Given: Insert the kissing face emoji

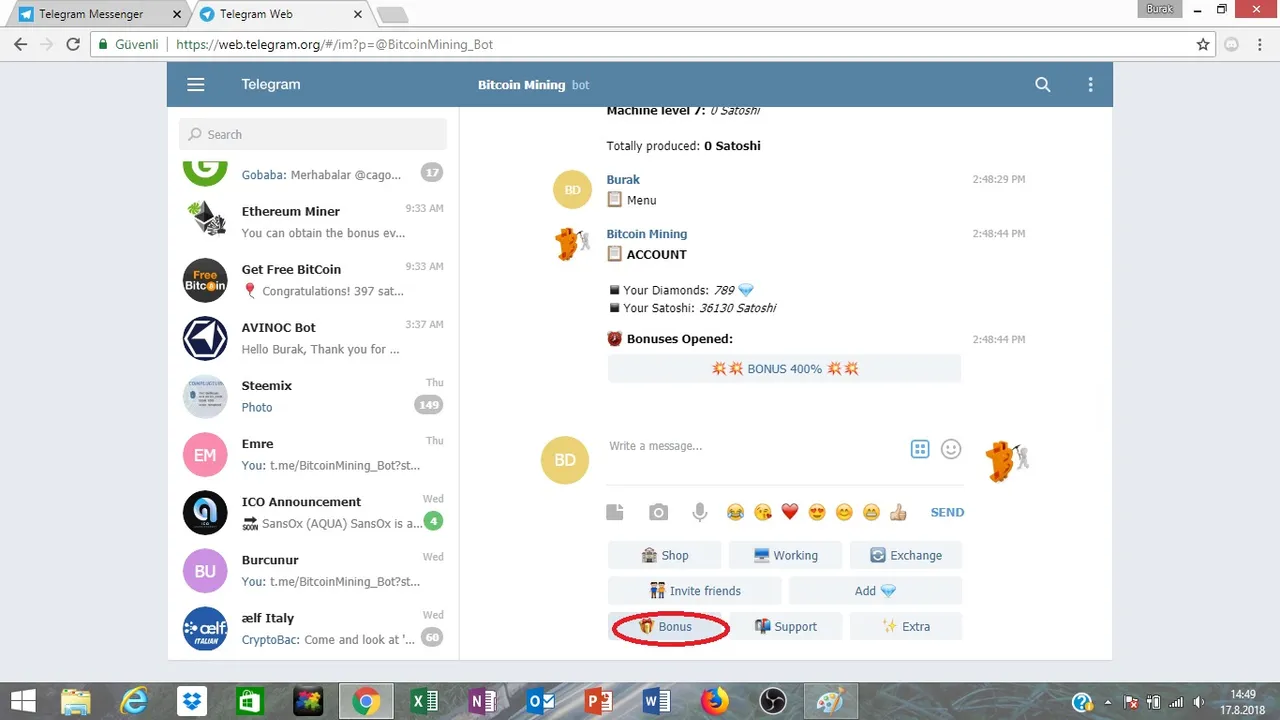Looking at the screenshot, I should [x=763, y=512].
